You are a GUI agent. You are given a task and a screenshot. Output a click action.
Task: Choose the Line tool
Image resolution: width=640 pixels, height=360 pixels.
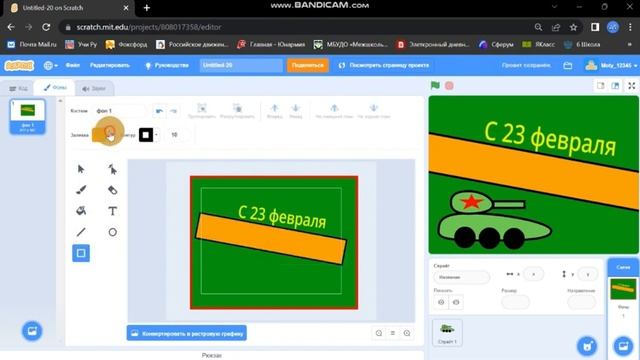click(x=81, y=232)
